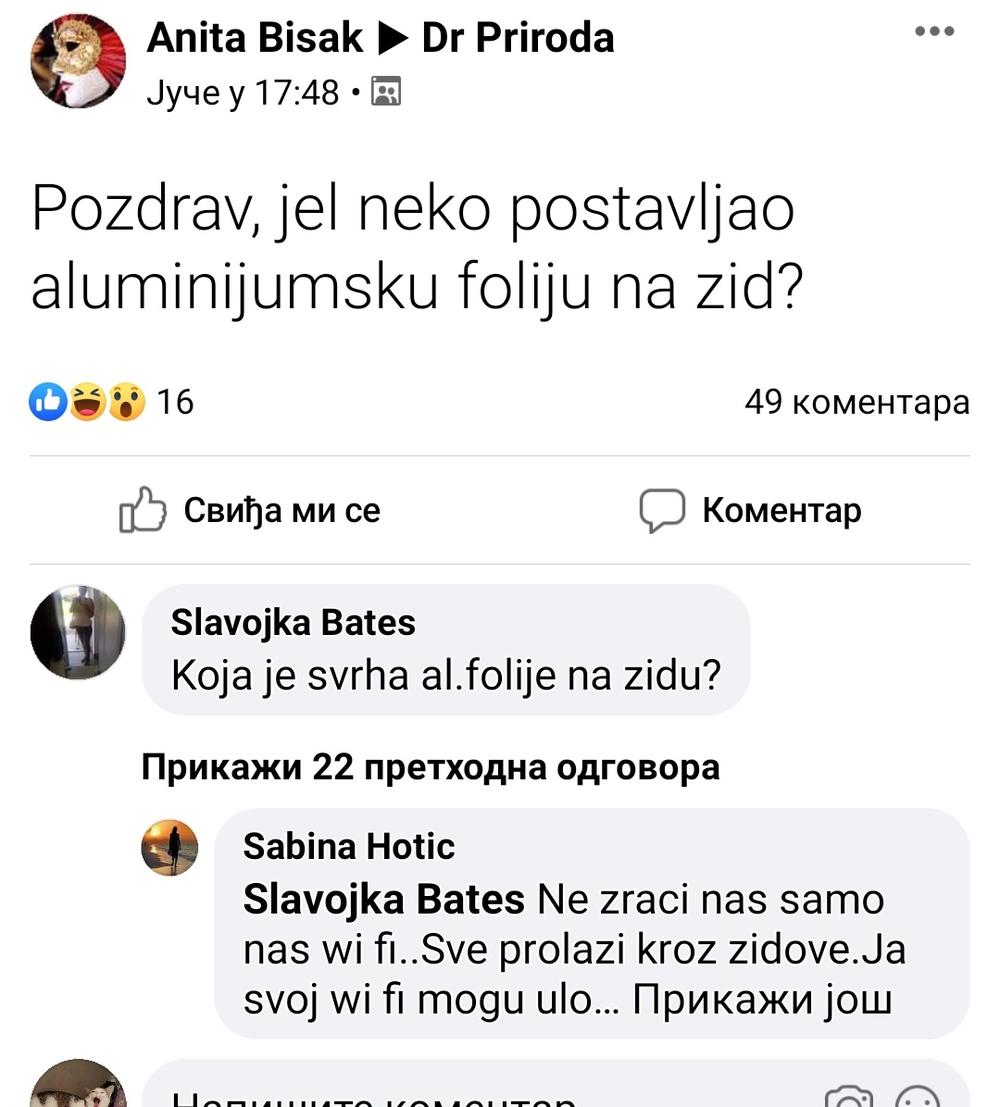Click the 'Свиђа ми се' label

click(x=282, y=510)
